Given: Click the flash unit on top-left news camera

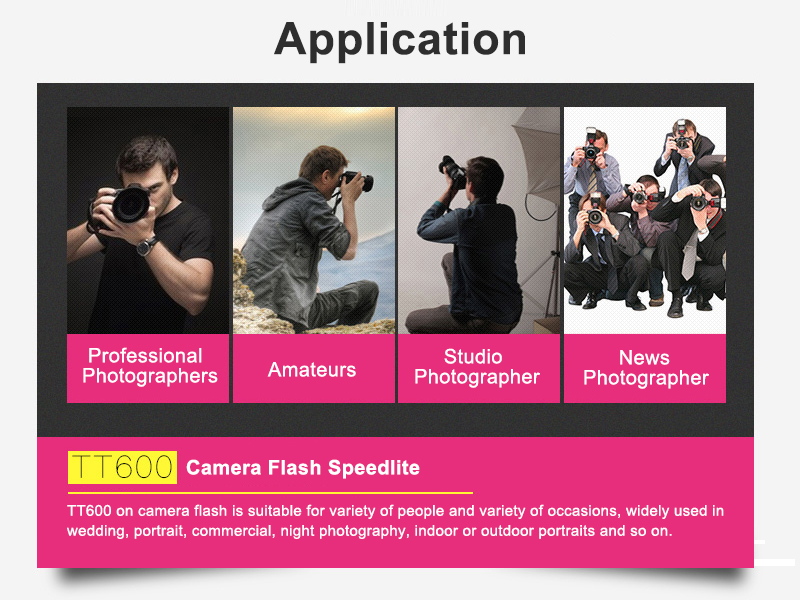Looking at the screenshot, I should 591,136.
